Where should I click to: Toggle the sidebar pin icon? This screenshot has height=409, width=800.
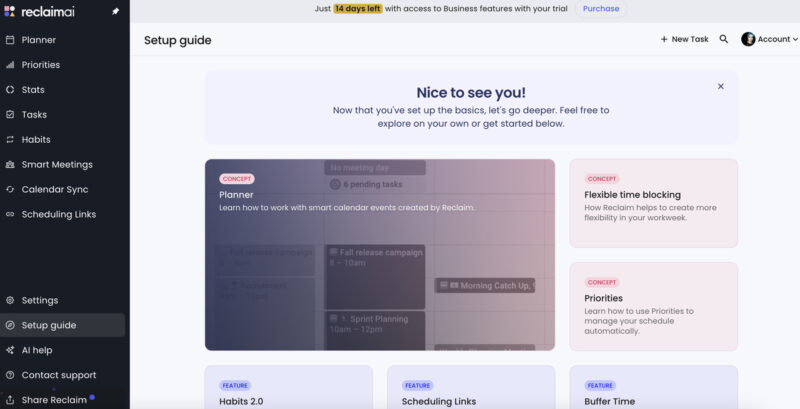pyautogui.click(x=116, y=11)
